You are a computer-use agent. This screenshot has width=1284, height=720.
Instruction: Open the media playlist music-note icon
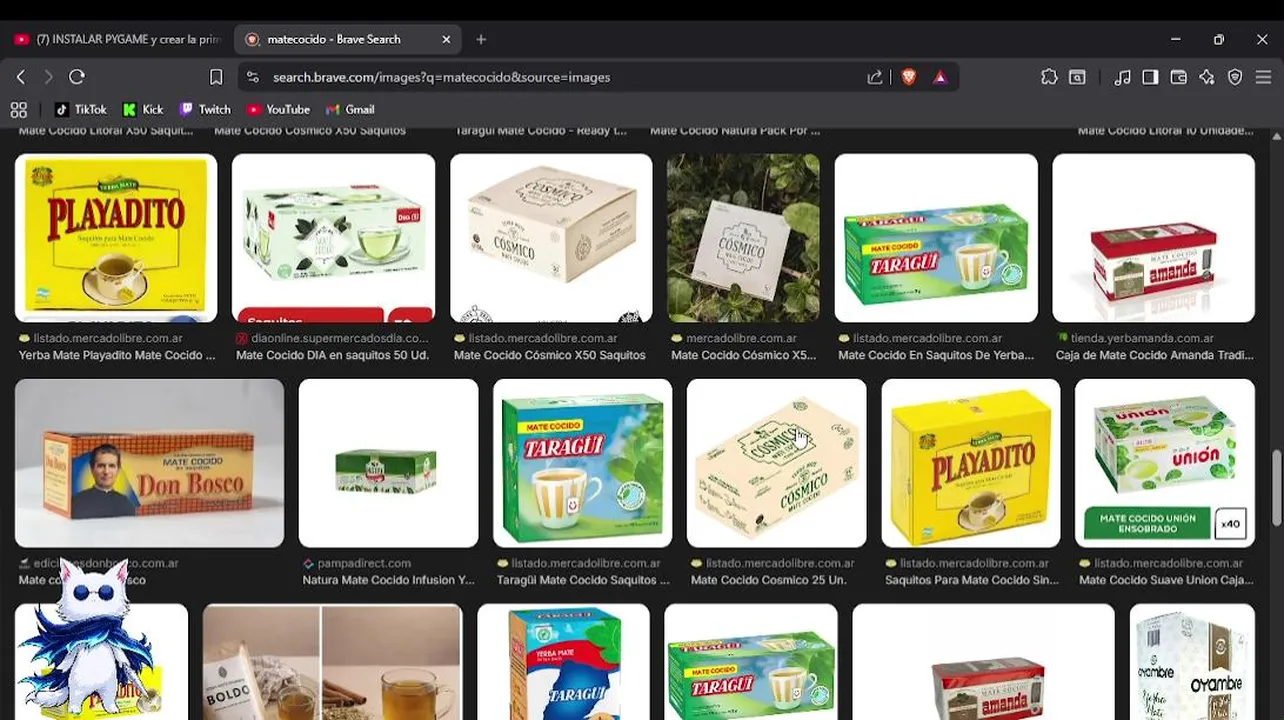point(1123,77)
